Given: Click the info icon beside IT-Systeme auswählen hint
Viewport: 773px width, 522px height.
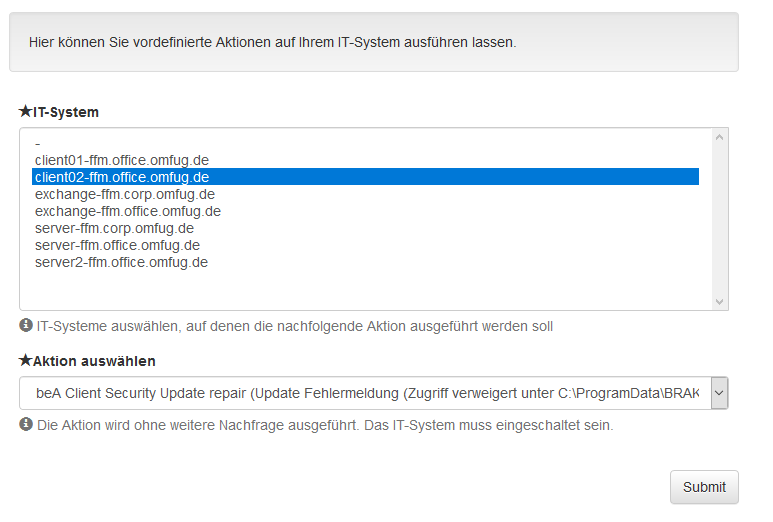Looking at the screenshot, I should click(26, 325).
